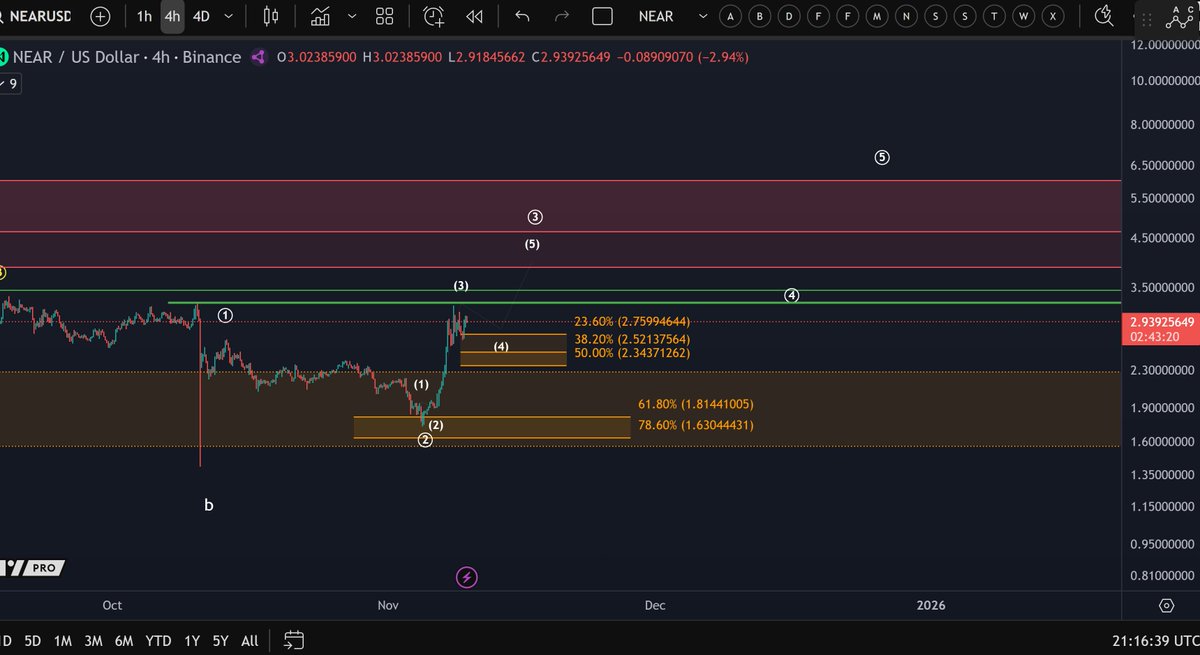Select the 4h timeframe
This screenshot has width=1200, height=655.
pyautogui.click(x=172, y=16)
